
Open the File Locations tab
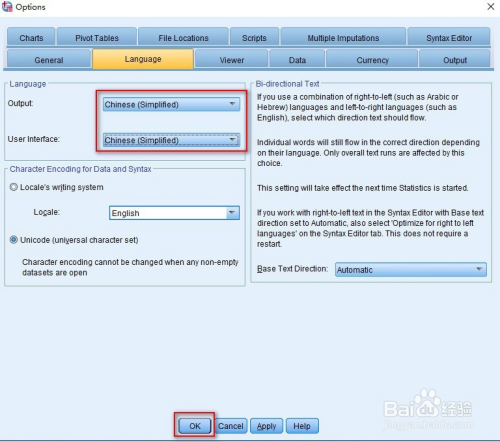point(183,37)
